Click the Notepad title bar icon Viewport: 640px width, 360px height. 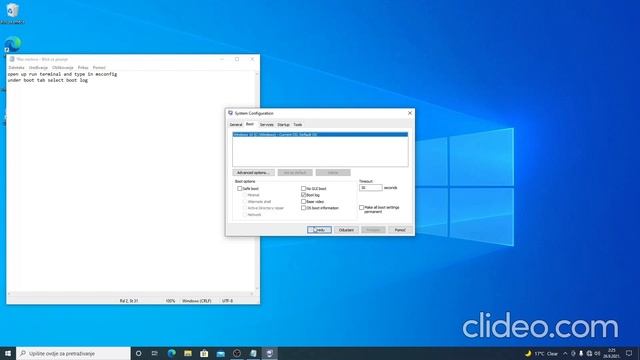click(x=12, y=59)
